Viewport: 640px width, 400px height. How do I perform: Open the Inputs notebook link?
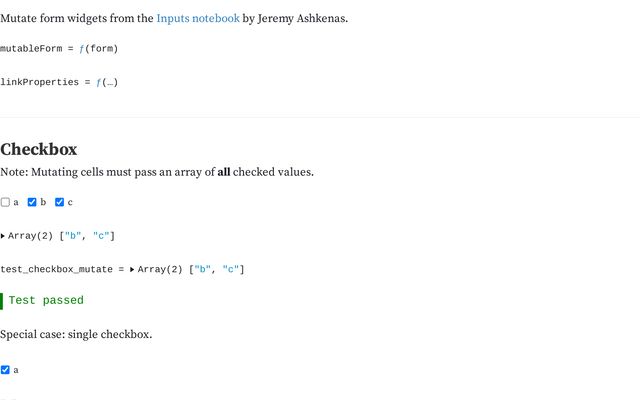198,18
